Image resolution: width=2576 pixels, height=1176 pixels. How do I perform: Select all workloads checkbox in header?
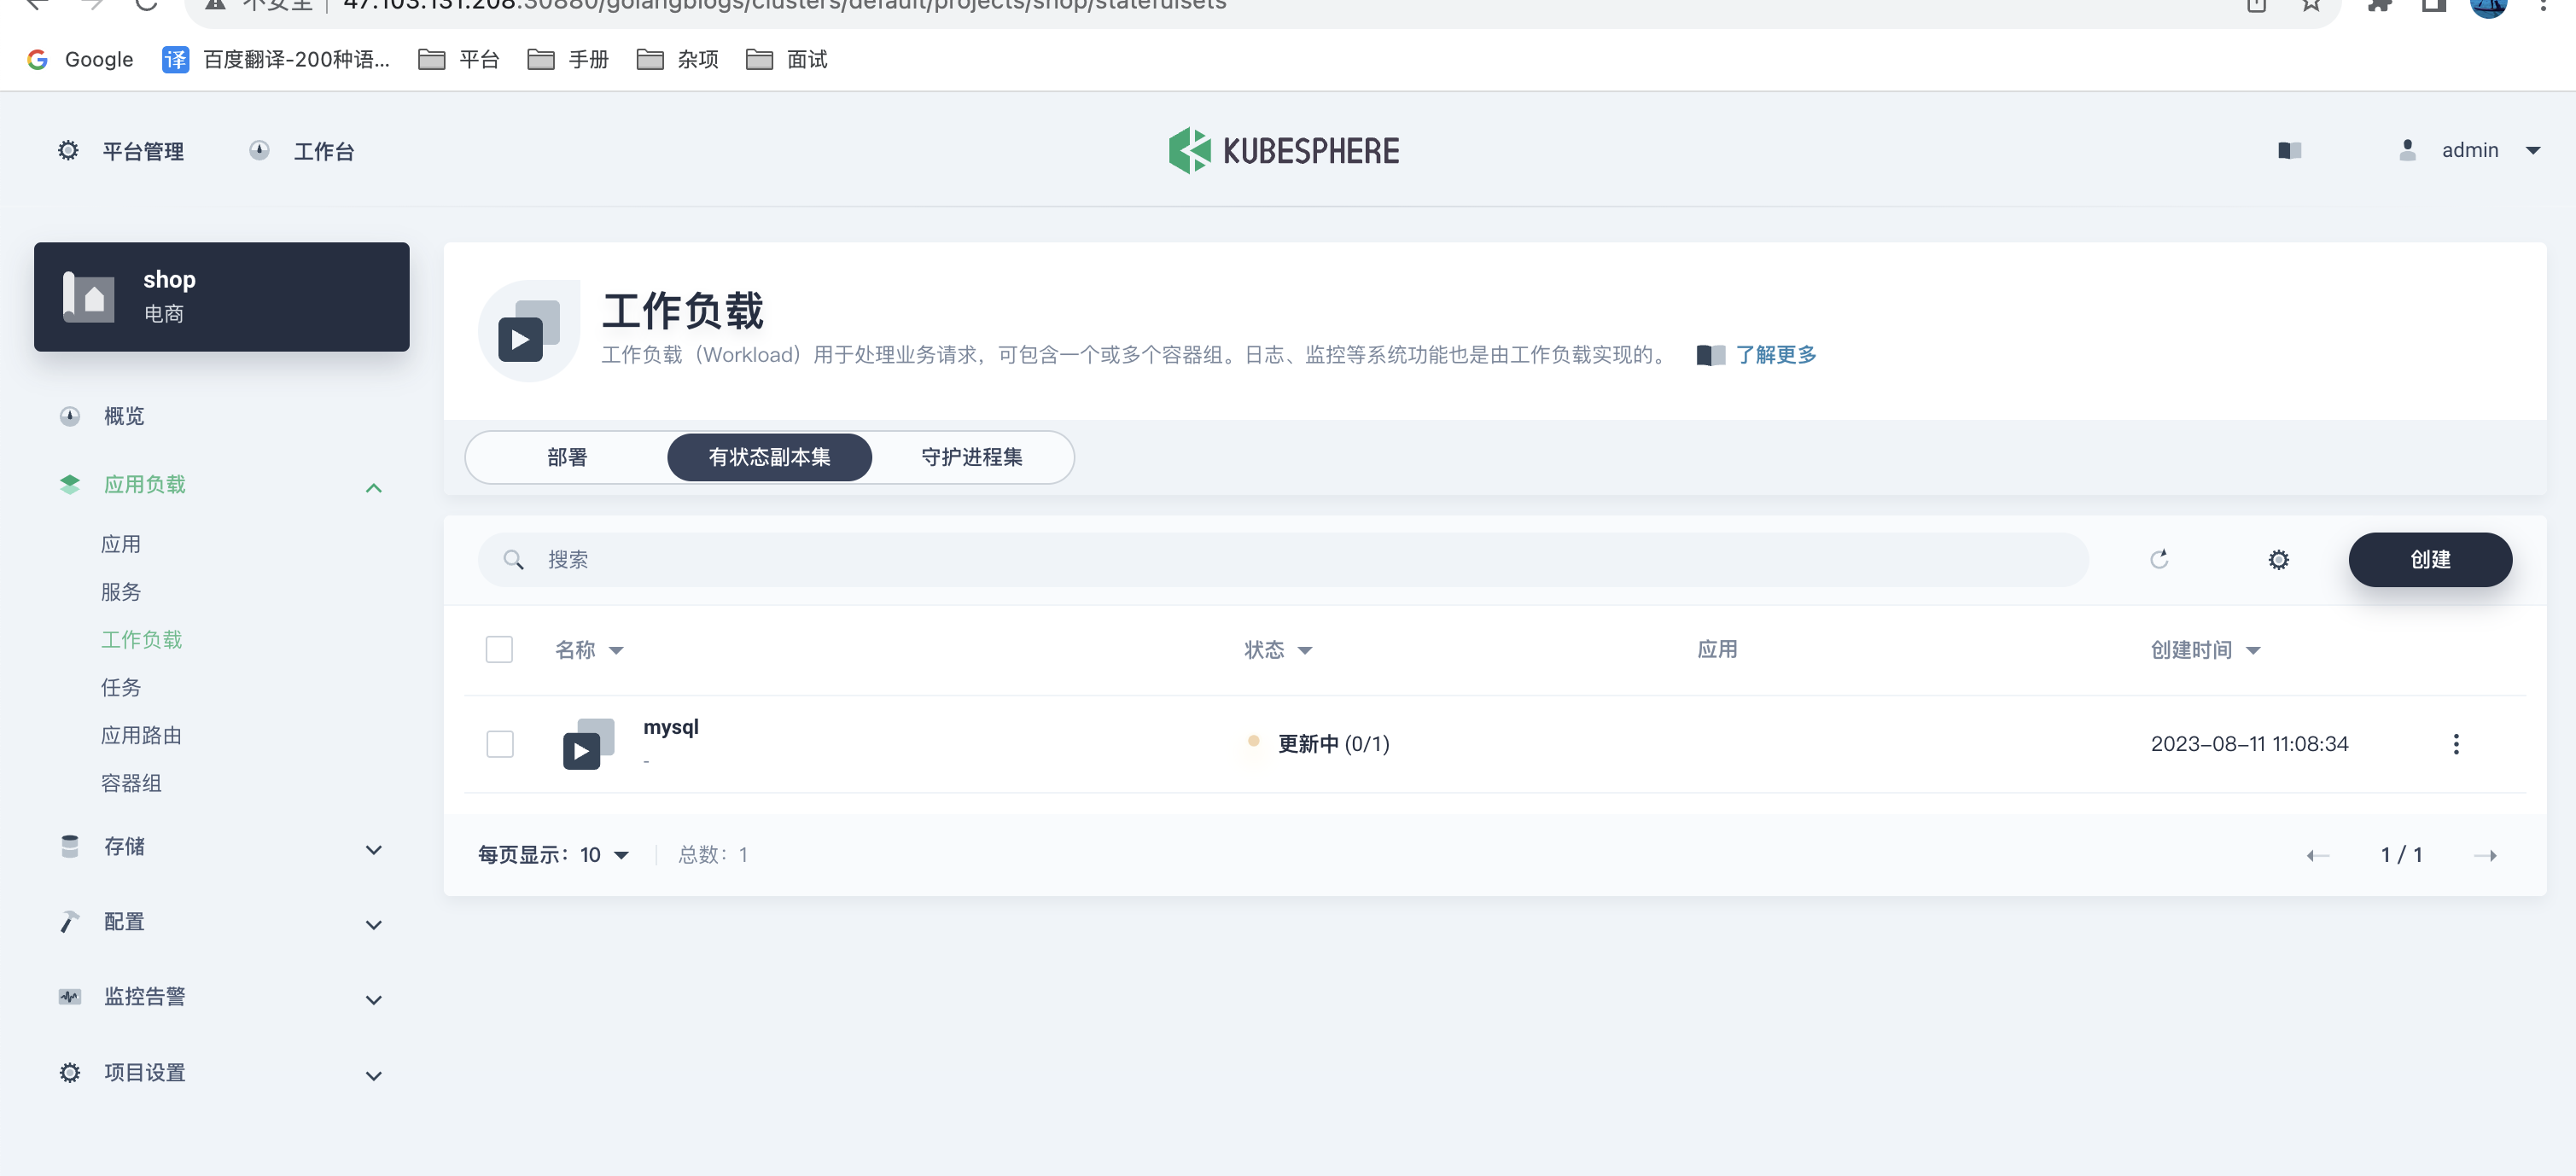coord(499,649)
